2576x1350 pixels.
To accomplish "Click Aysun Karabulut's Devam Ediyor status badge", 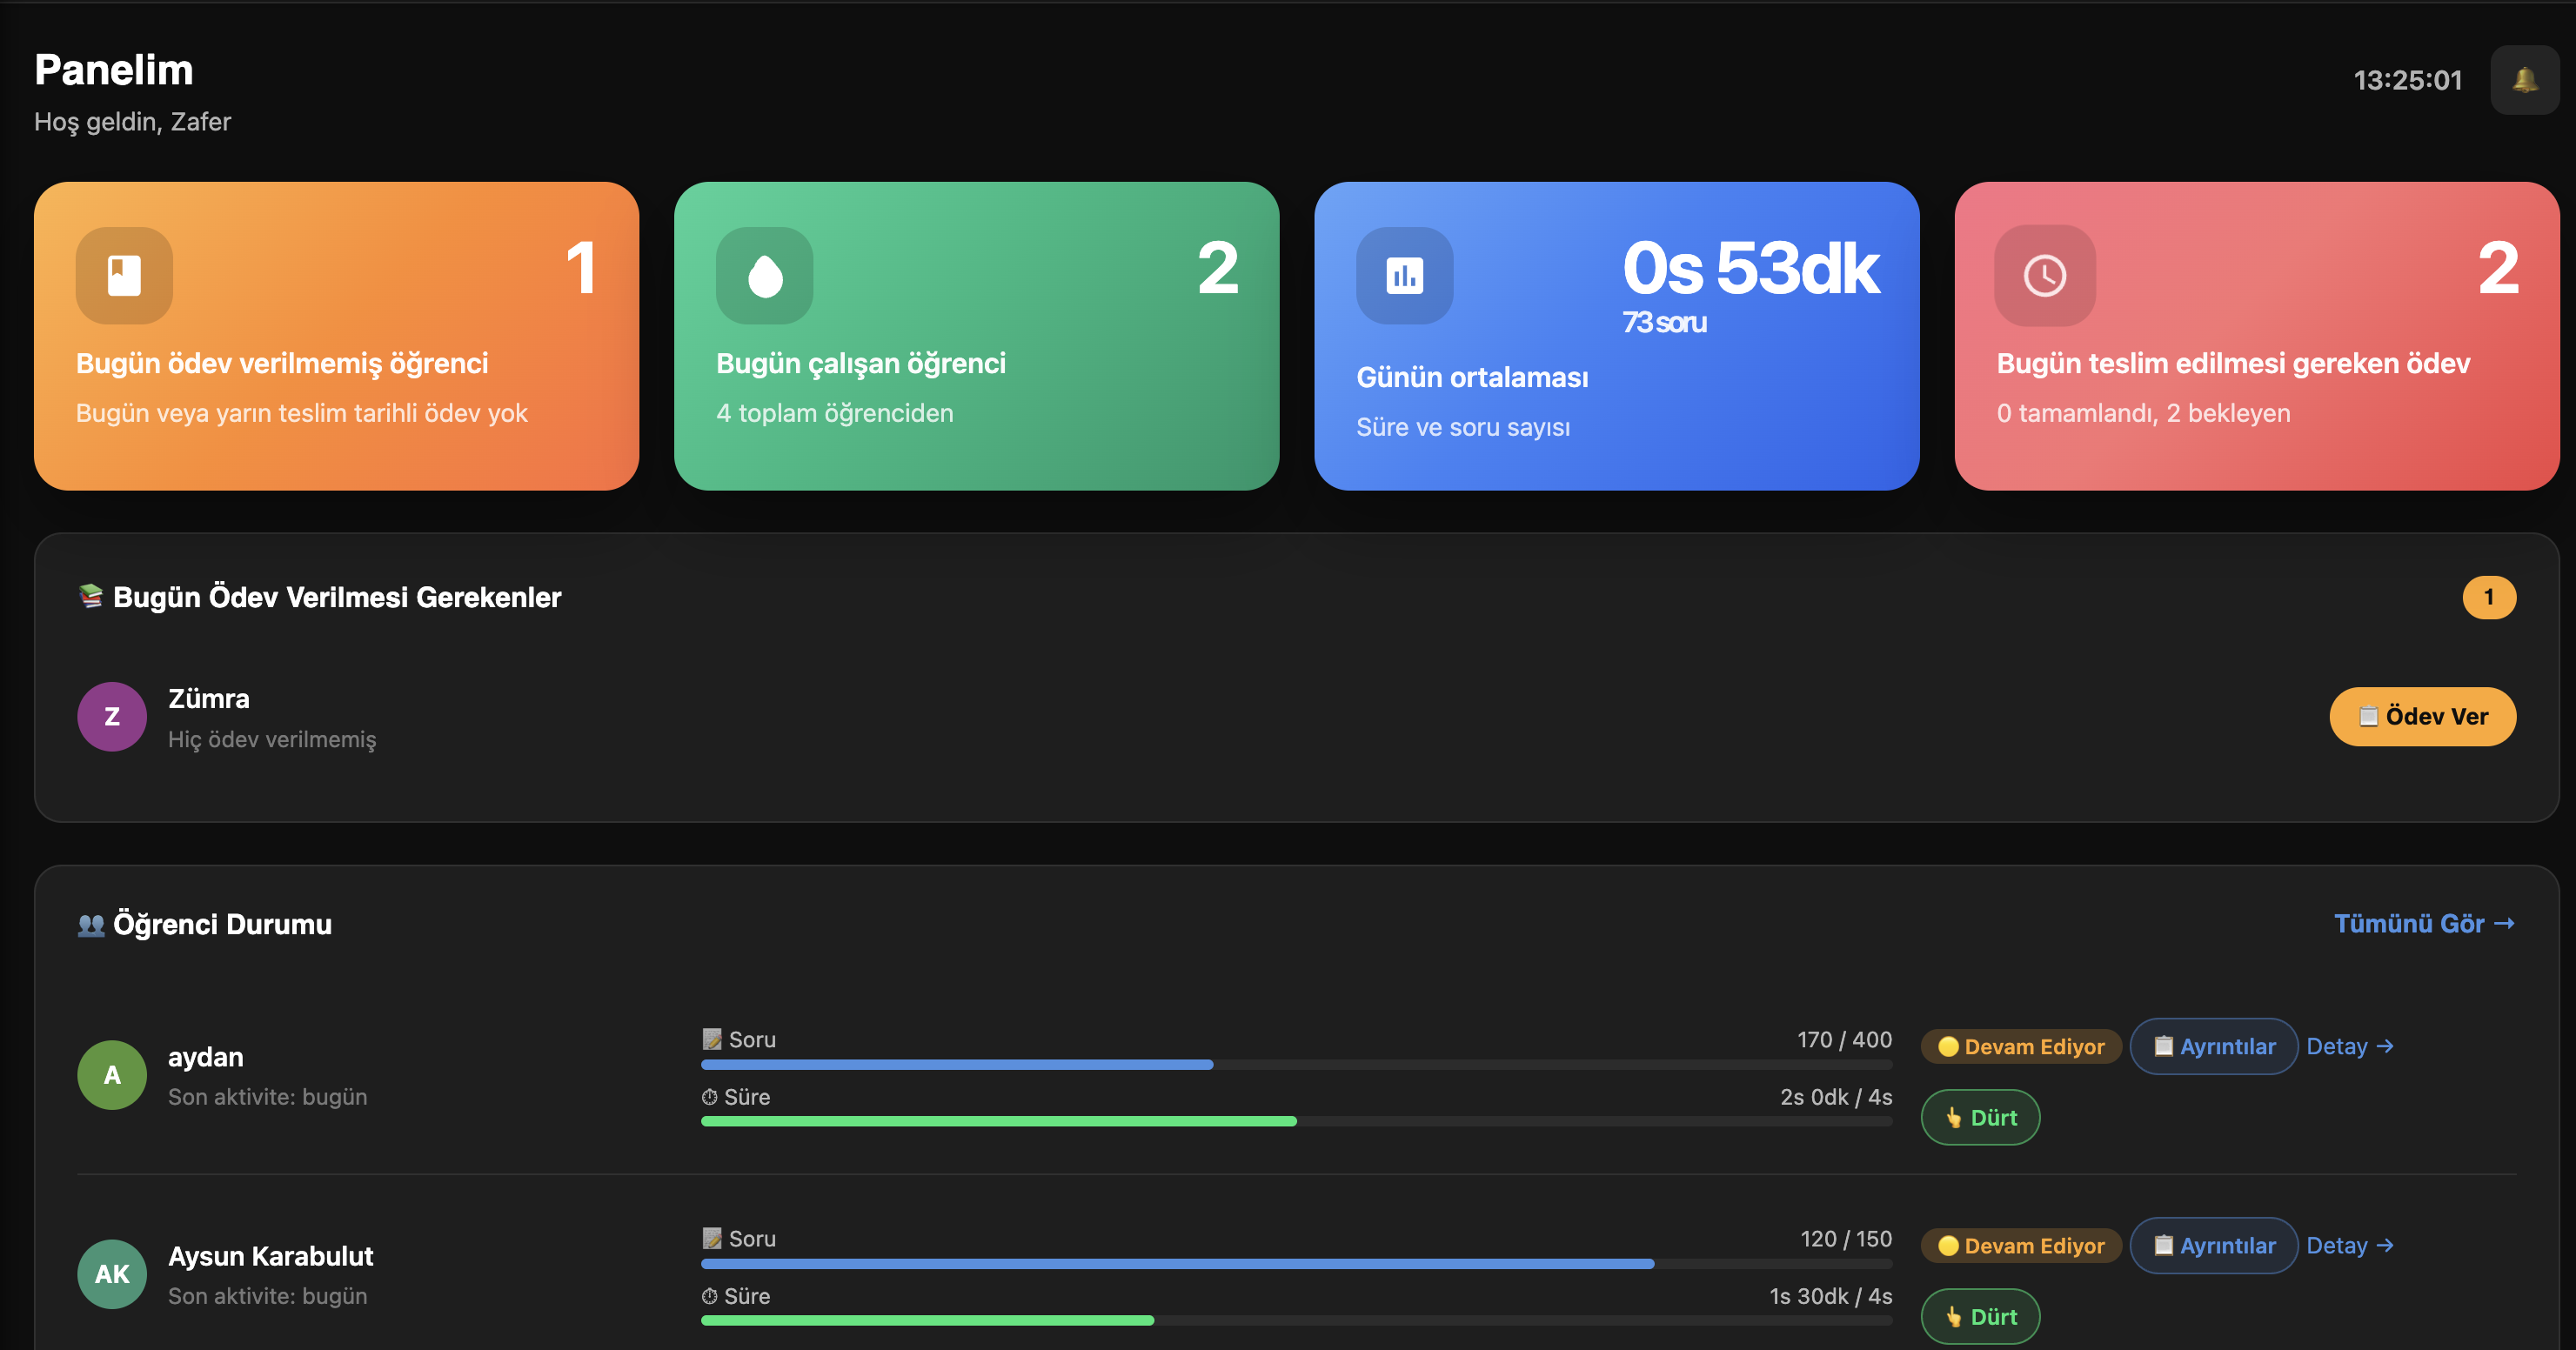I will click(2020, 1245).
